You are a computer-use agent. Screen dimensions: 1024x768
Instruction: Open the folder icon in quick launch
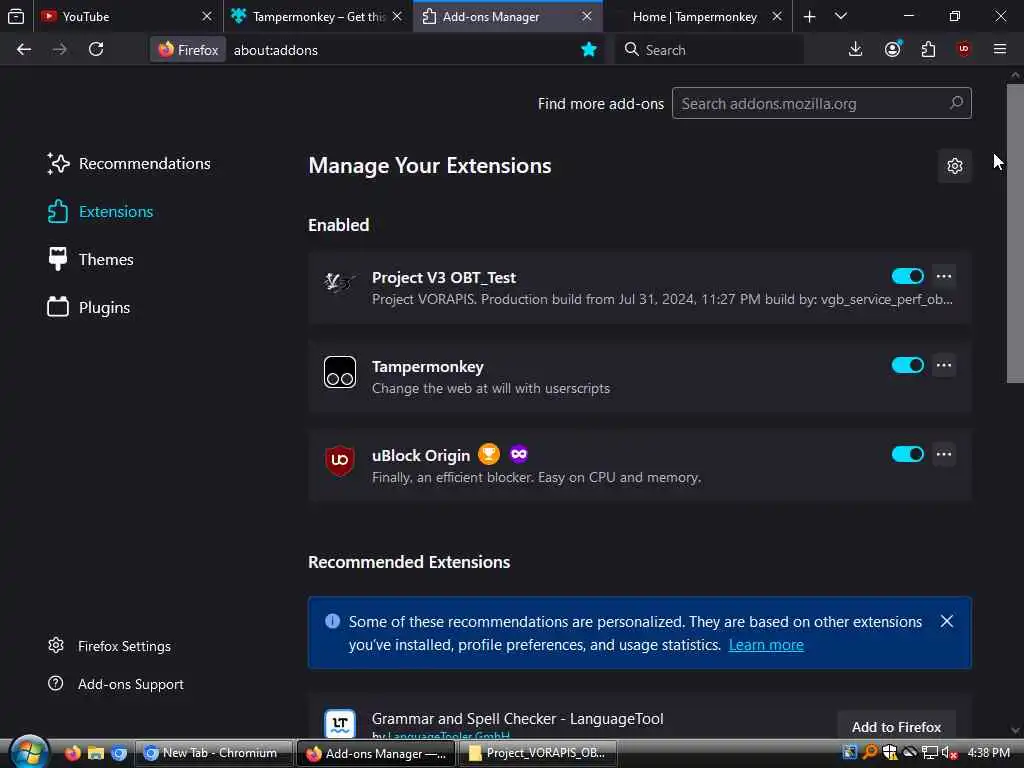96,753
